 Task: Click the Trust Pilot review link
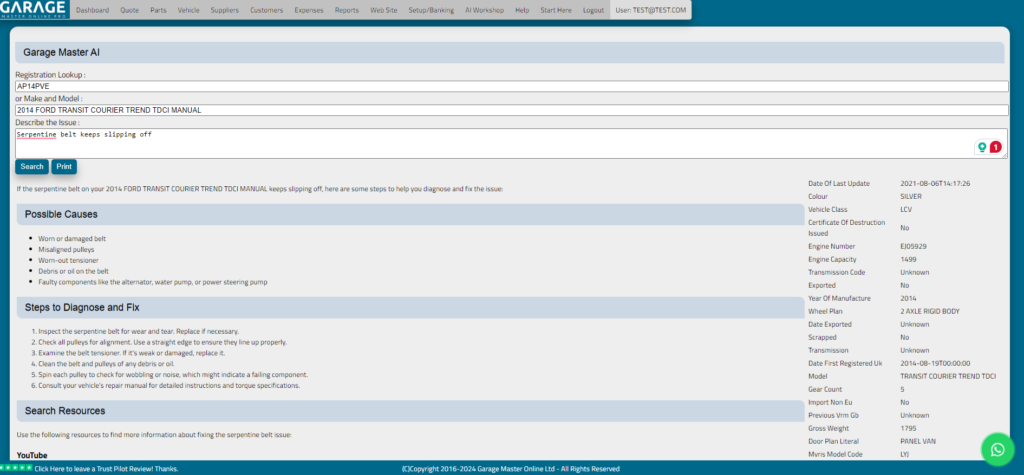pos(106,468)
